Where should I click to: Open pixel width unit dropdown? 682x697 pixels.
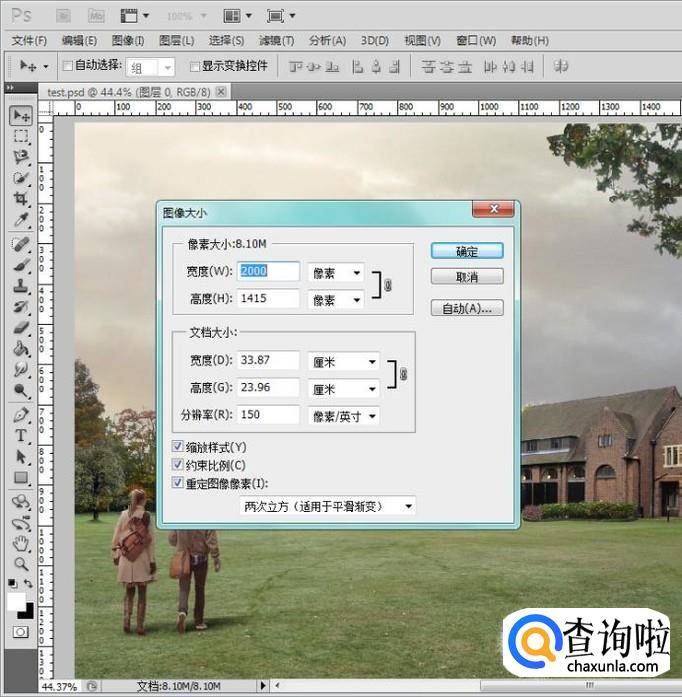click(336, 273)
